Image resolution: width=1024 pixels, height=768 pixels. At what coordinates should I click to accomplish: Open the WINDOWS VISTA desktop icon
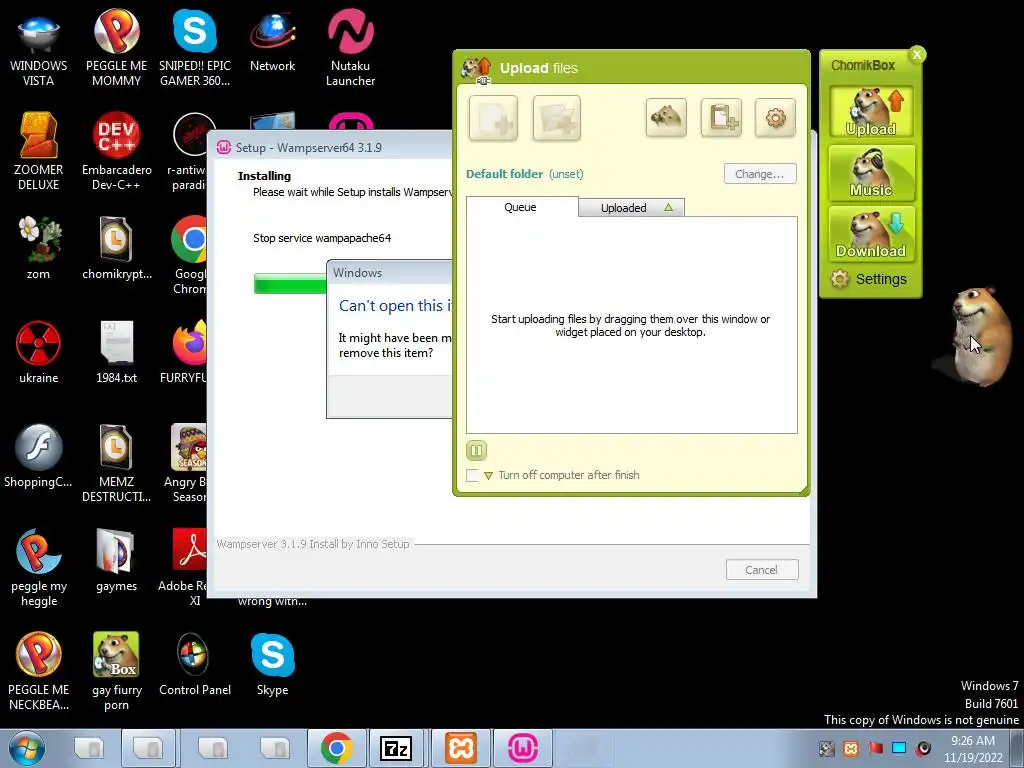[39, 47]
